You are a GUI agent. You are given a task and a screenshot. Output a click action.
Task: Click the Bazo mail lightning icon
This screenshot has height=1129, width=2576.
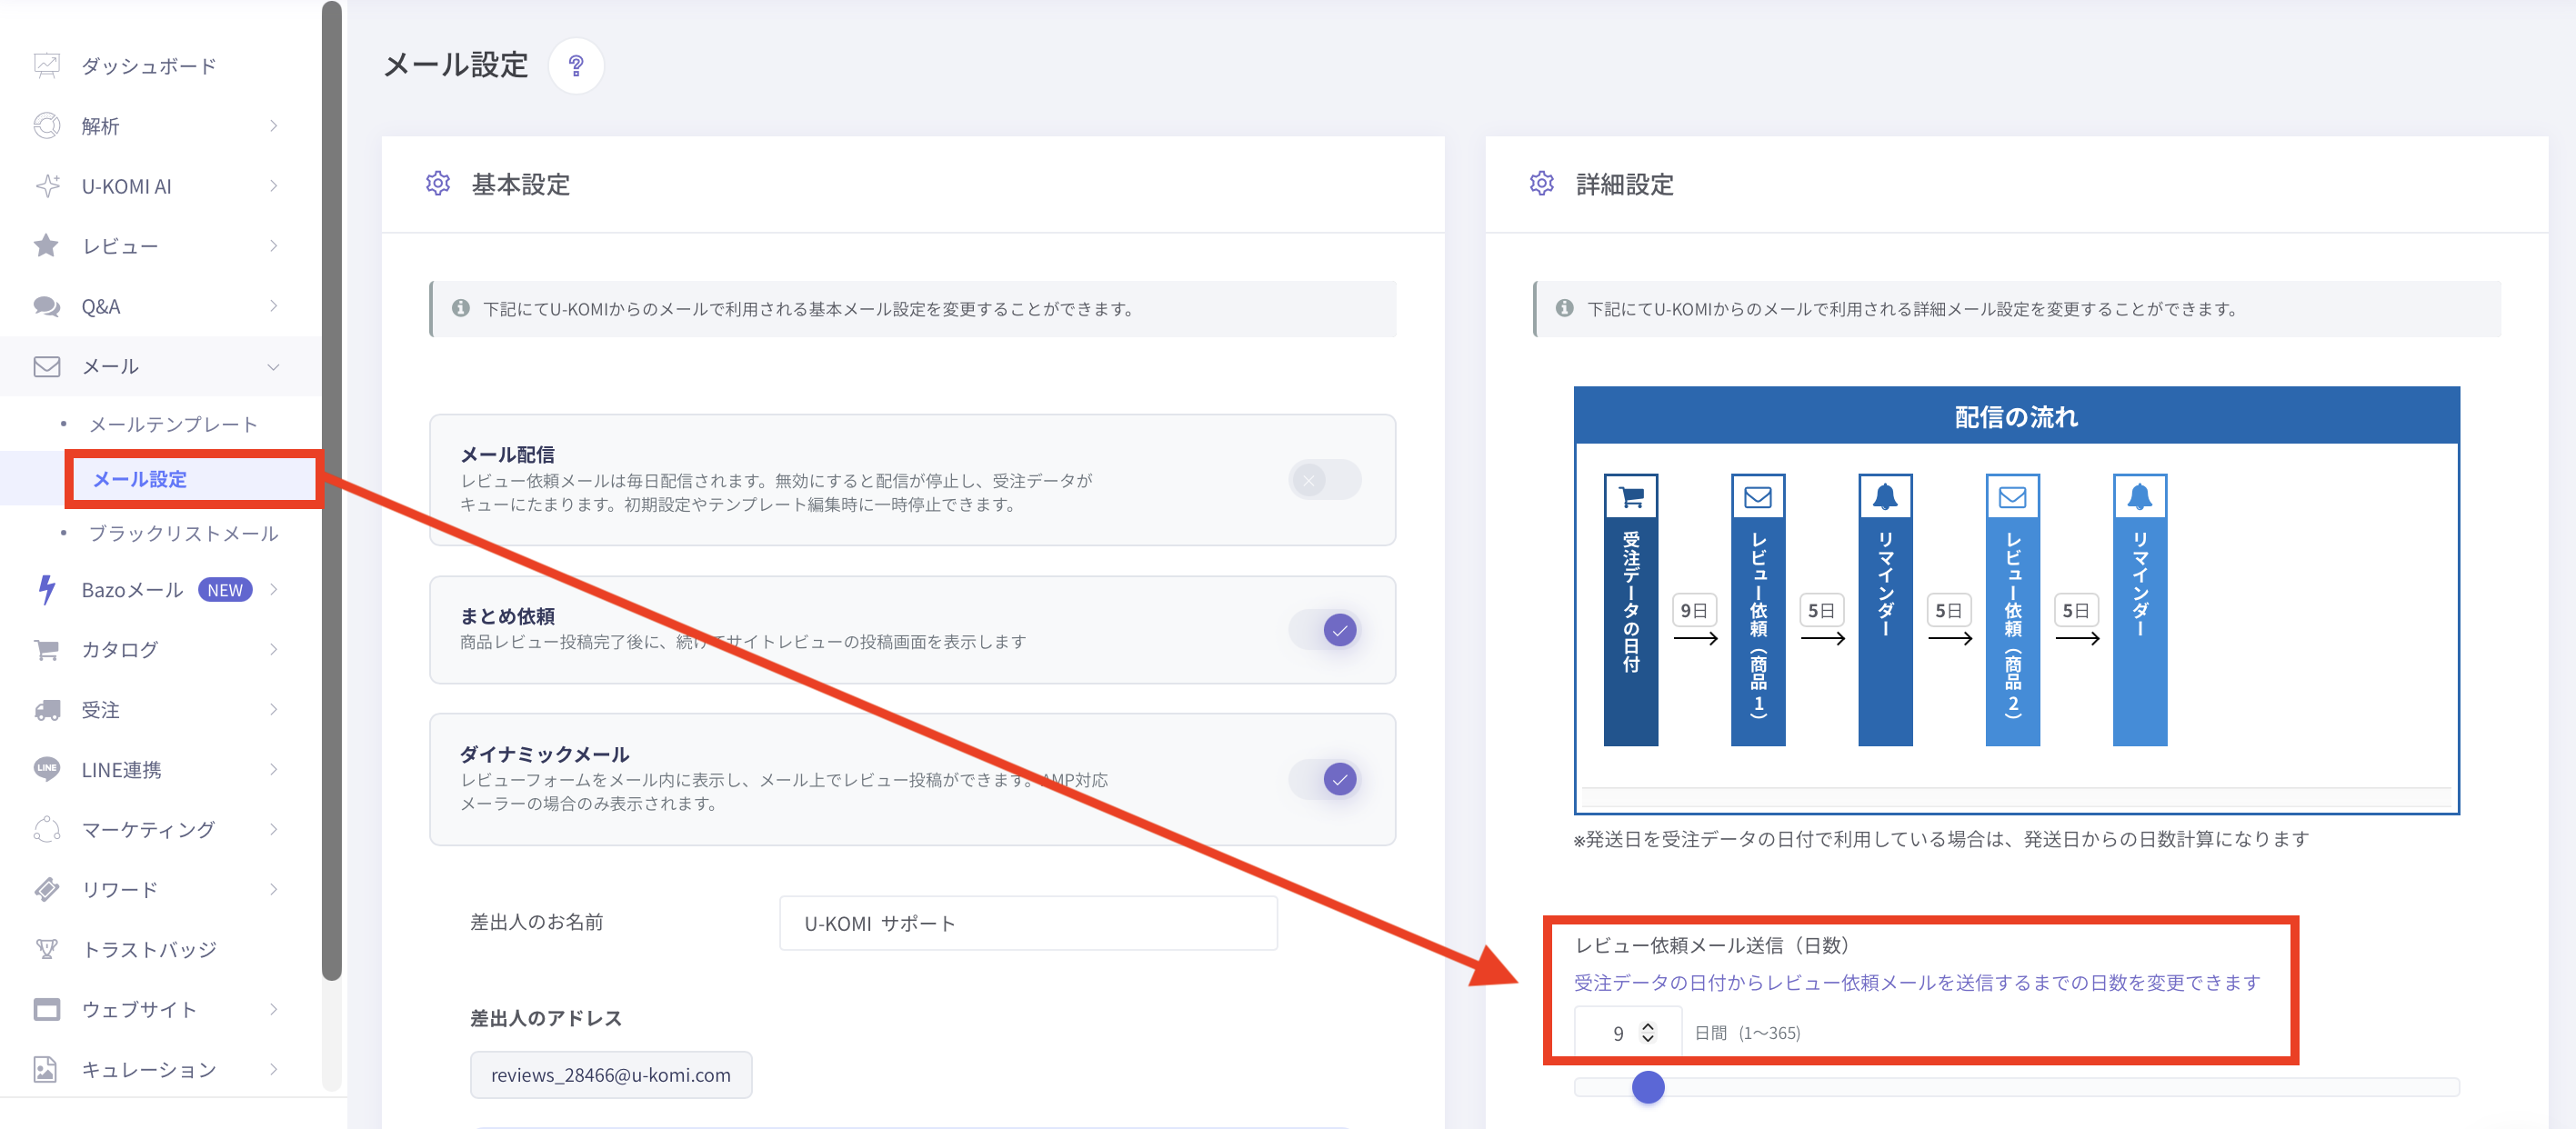46,590
